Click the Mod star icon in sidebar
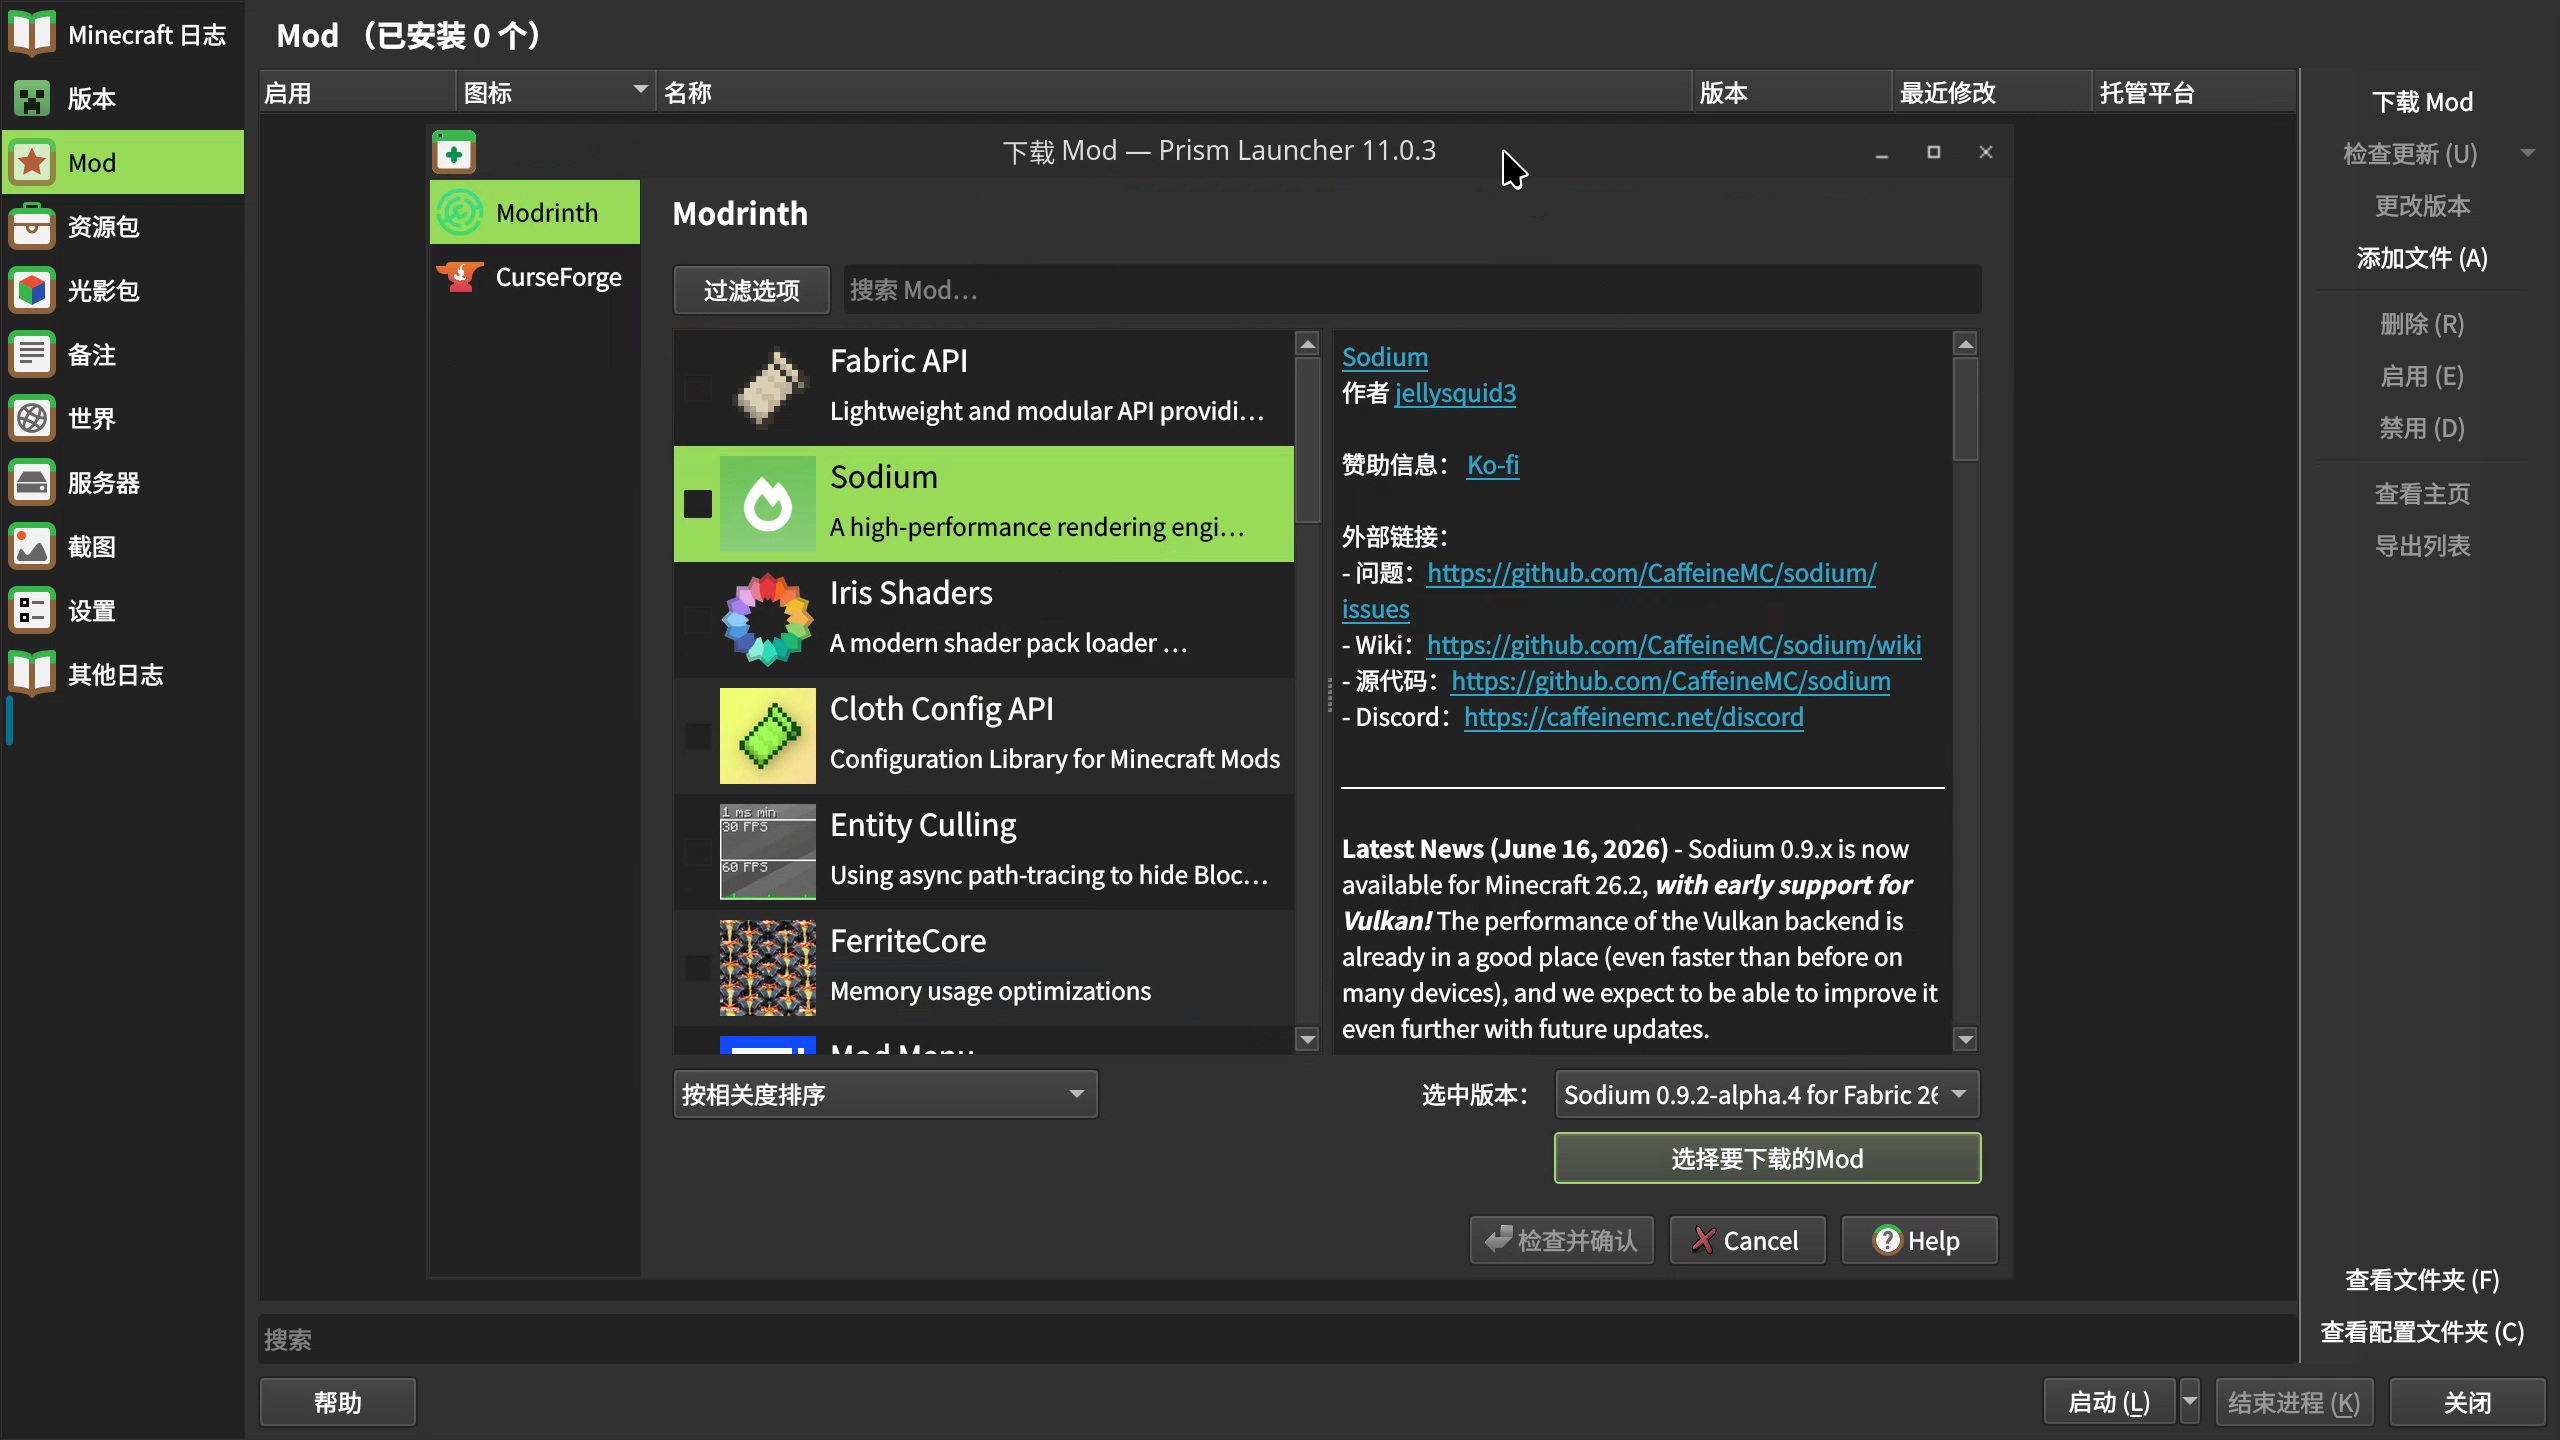The image size is (2560, 1440). click(32, 162)
